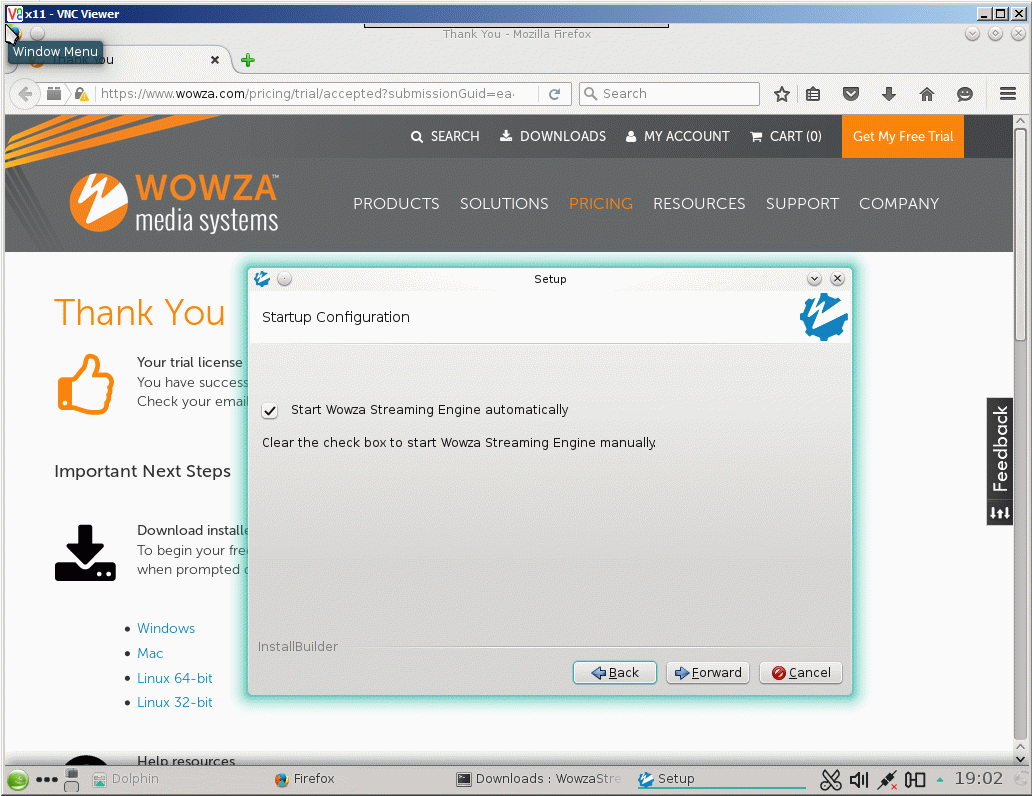Click the Setup window round sticky button
The width and height of the screenshot is (1032, 796).
tap(284, 279)
